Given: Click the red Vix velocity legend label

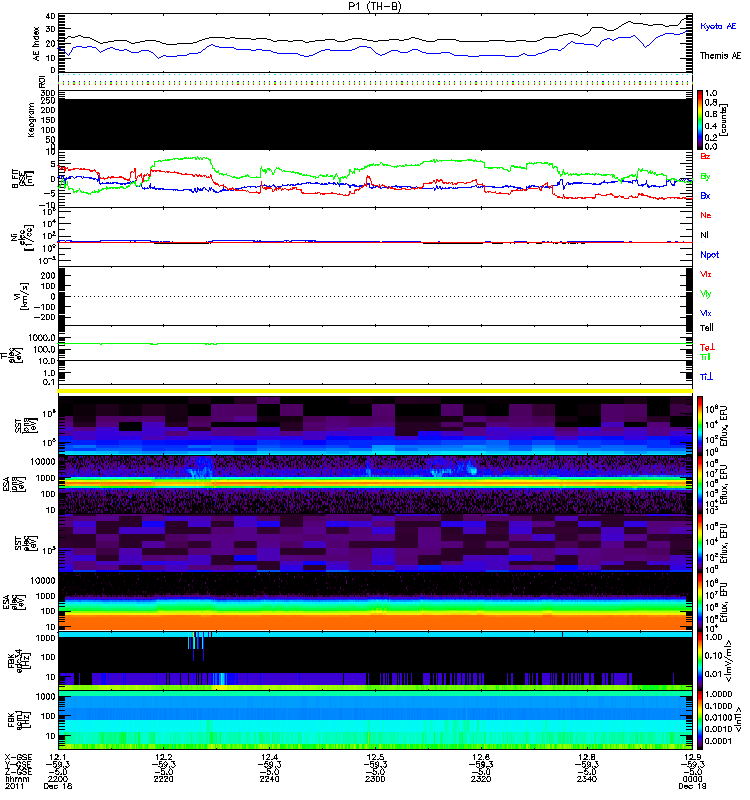Looking at the screenshot, I should (x=705, y=274).
